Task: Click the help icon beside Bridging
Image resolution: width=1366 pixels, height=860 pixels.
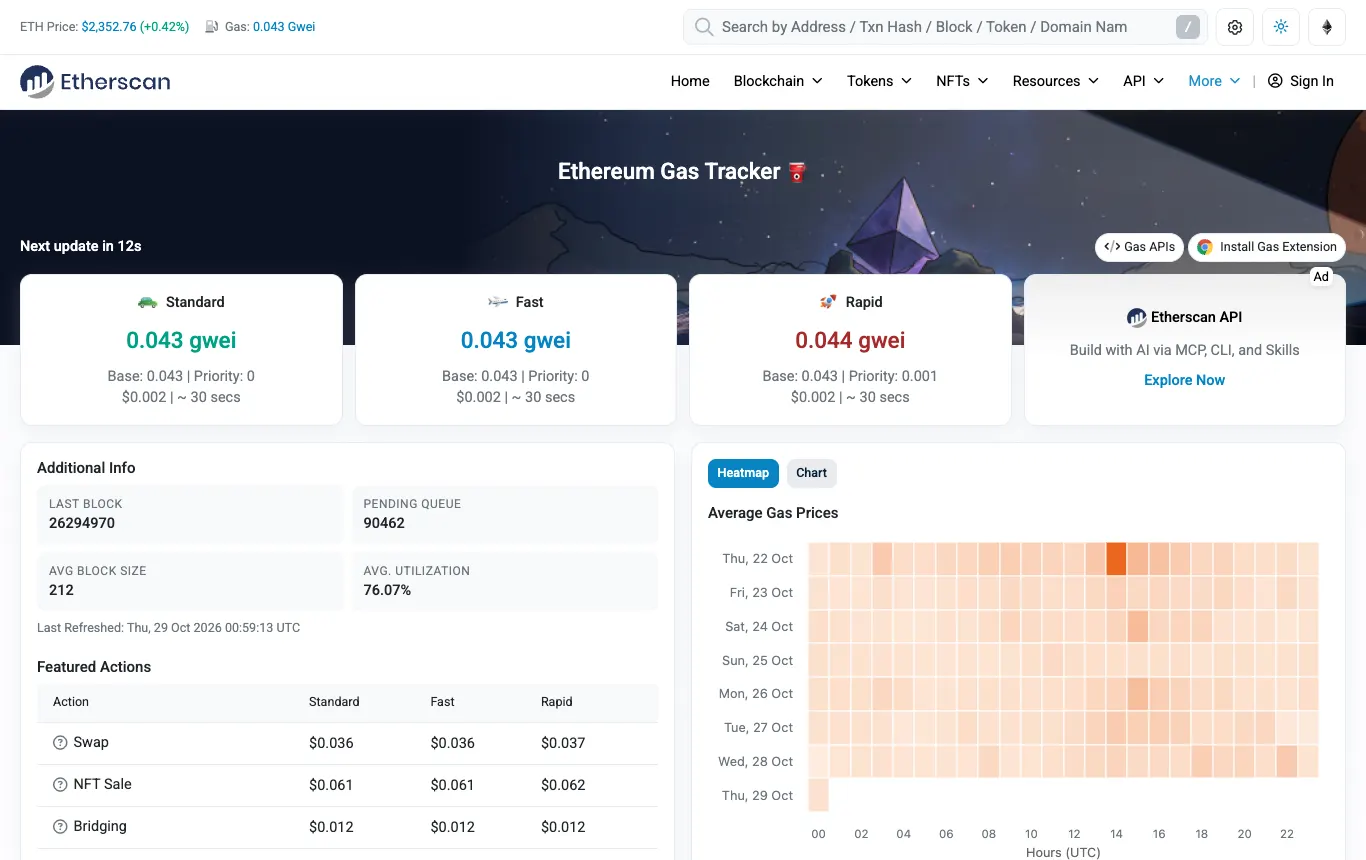Action: pyautogui.click(x=60, y=827)
